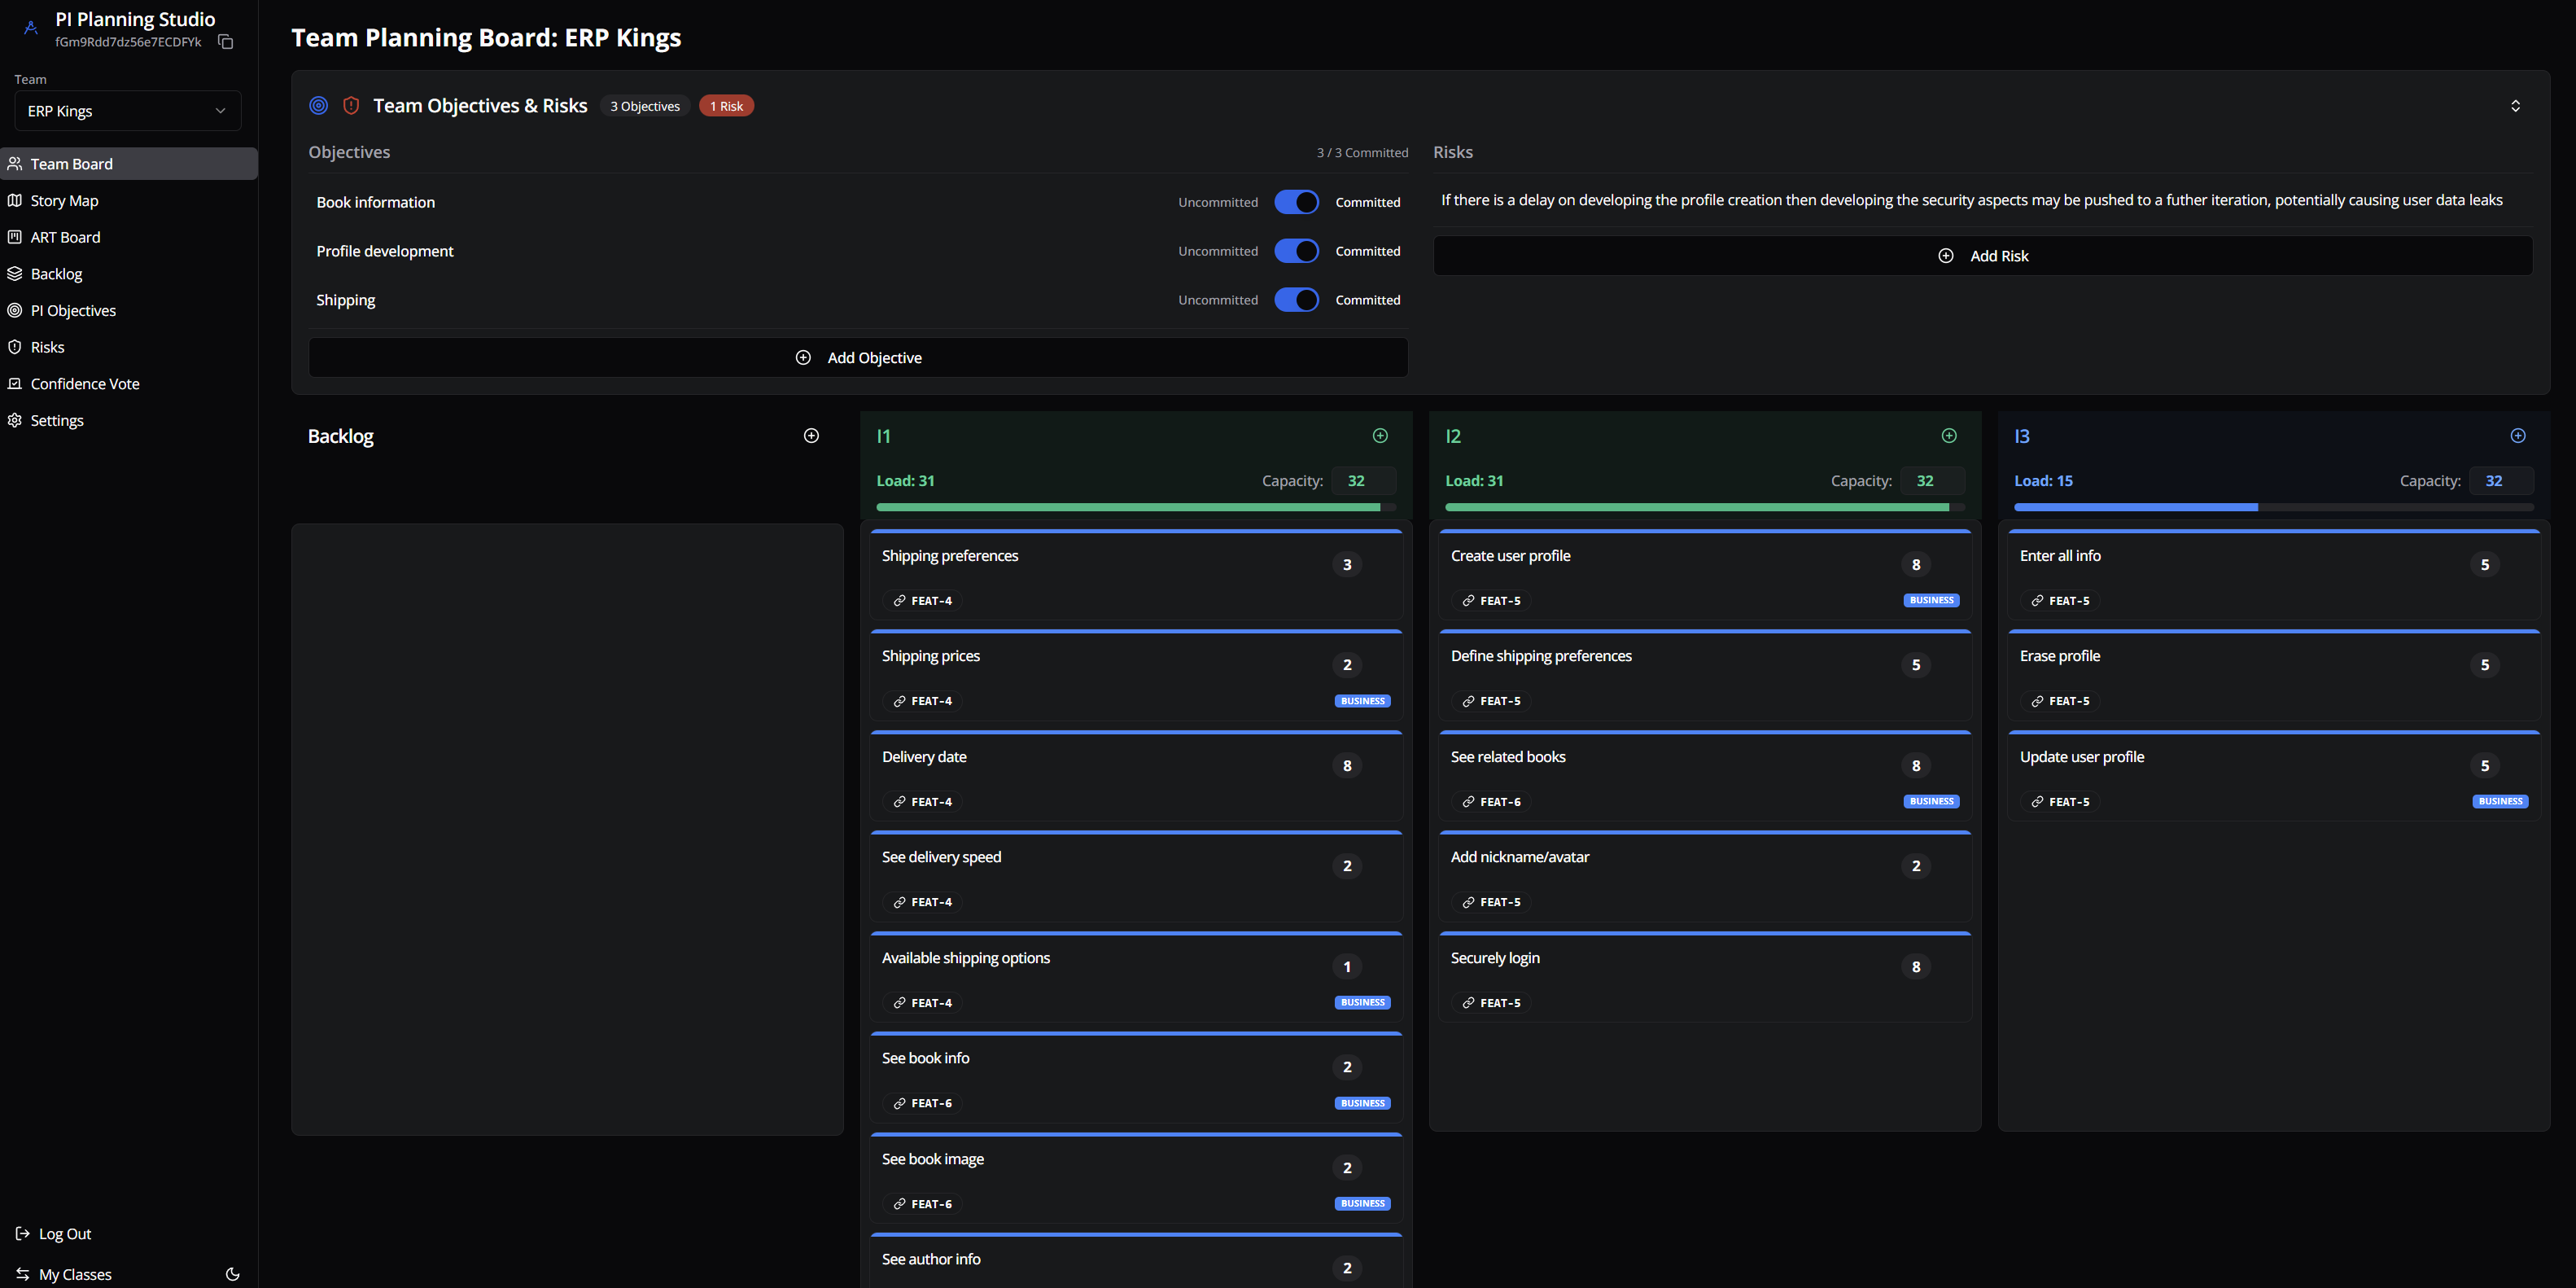Open Define shipping preferences story card
Viewport: 2576px width, 1288px height.
pos(1705,676)
